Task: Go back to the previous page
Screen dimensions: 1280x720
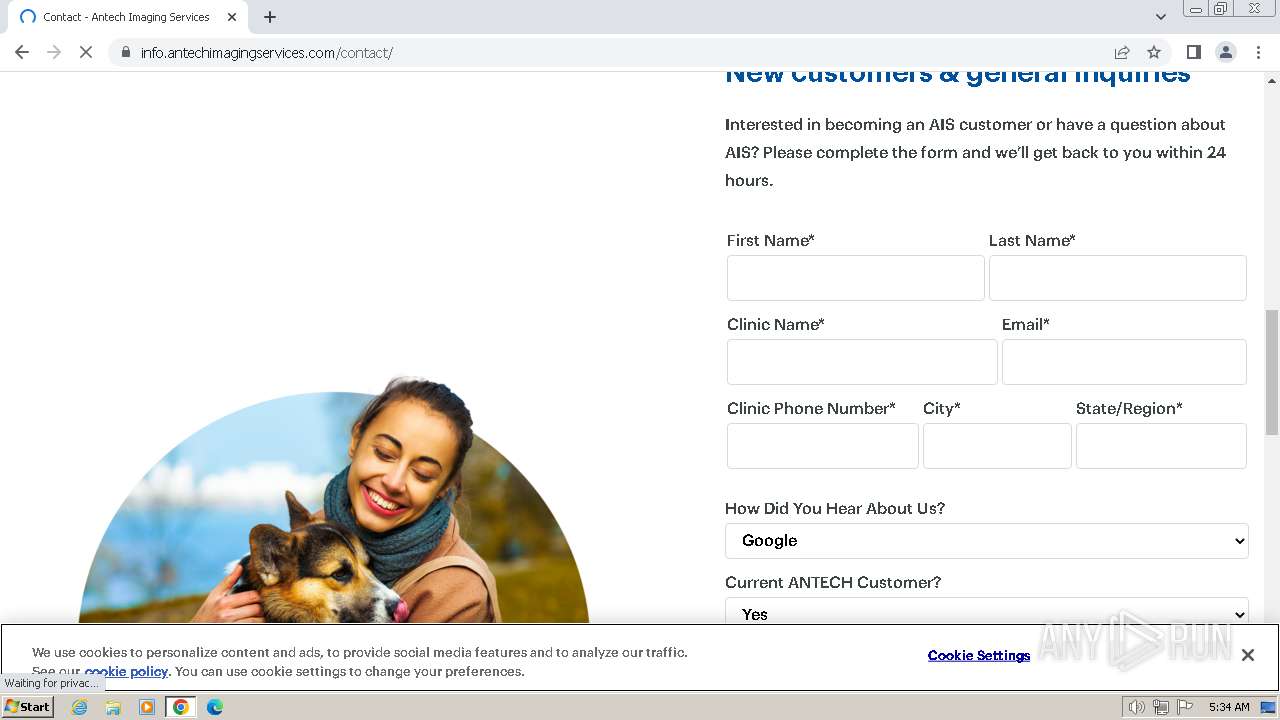Action: pos(22,52)
